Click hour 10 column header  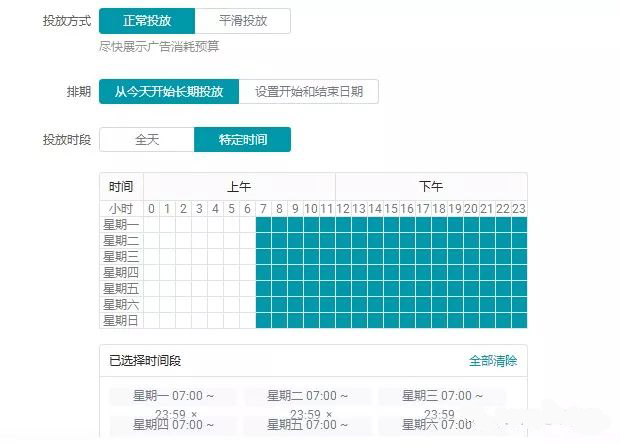[x=311, y=208]
